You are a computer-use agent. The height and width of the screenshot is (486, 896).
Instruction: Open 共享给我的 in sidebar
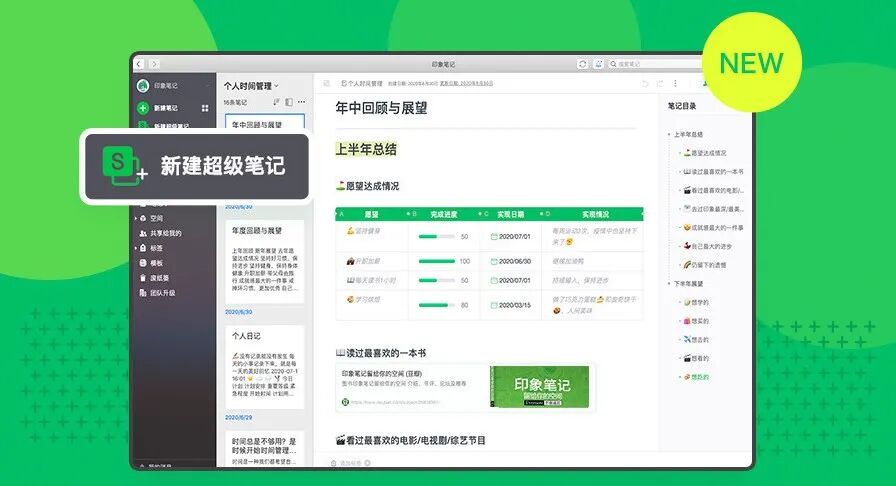161,233
